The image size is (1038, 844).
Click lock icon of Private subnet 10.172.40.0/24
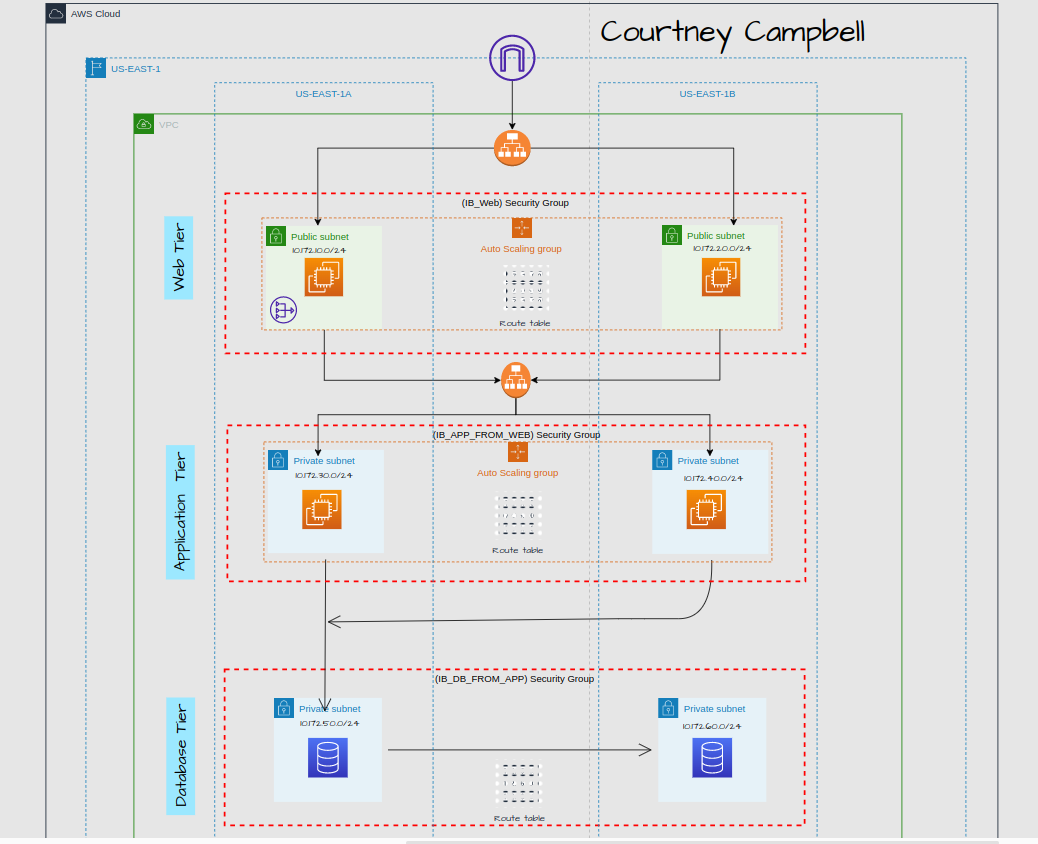pyautogui.click(x=662, y=460)
